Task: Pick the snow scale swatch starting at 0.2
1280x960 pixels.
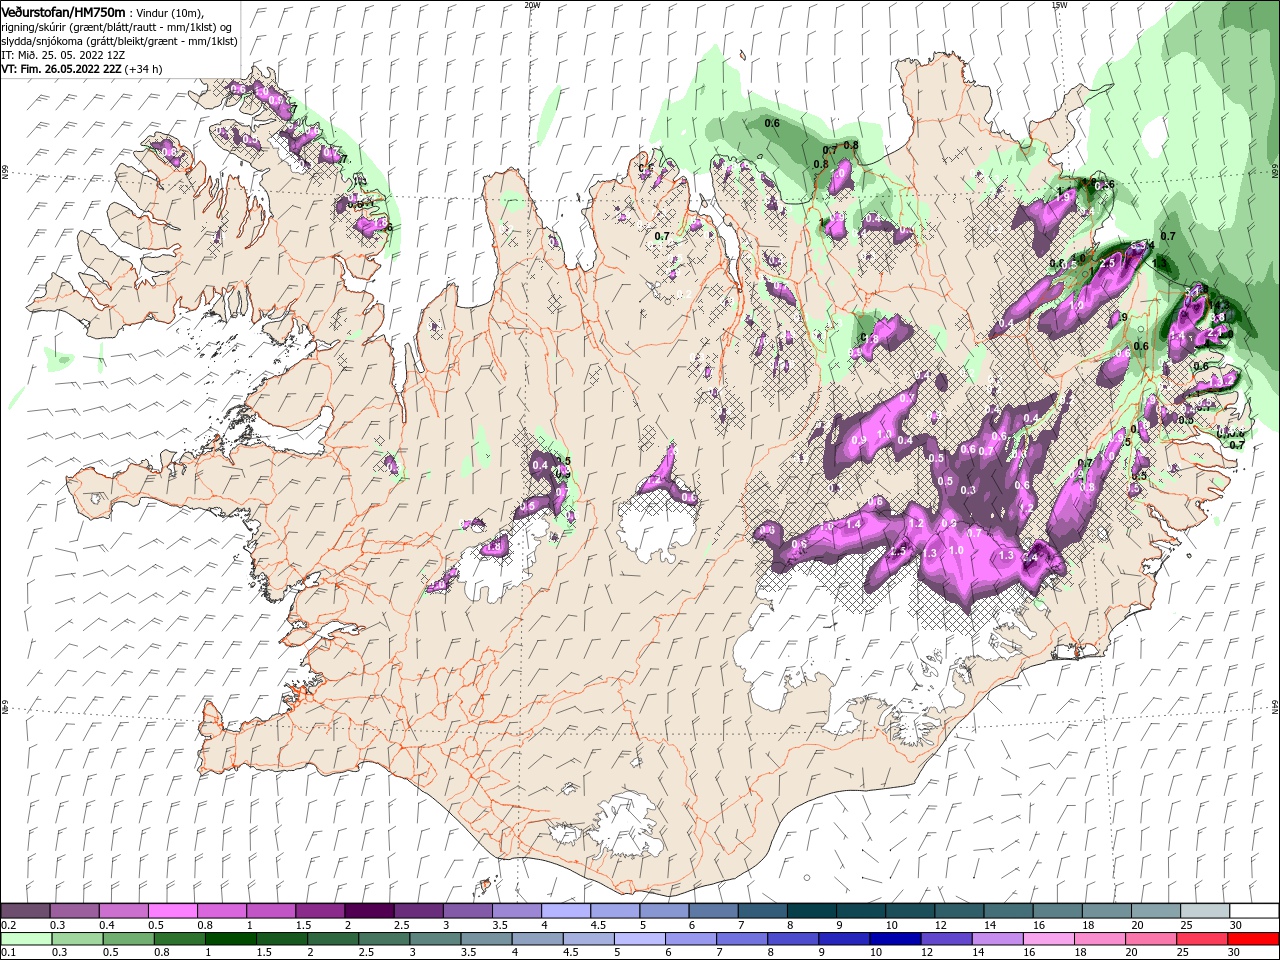Action: [x=25, y=911]
